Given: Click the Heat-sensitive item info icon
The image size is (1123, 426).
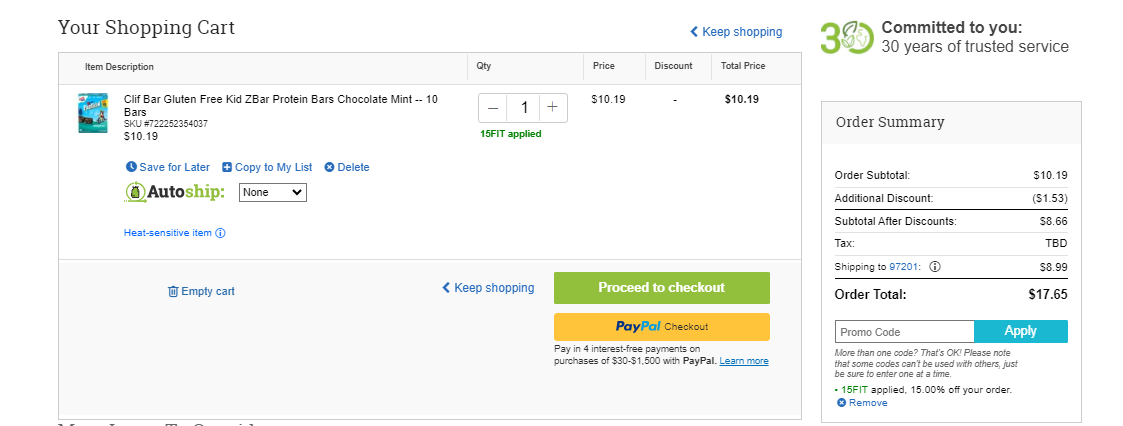Looking at the screenshot, I should (221, 233).
